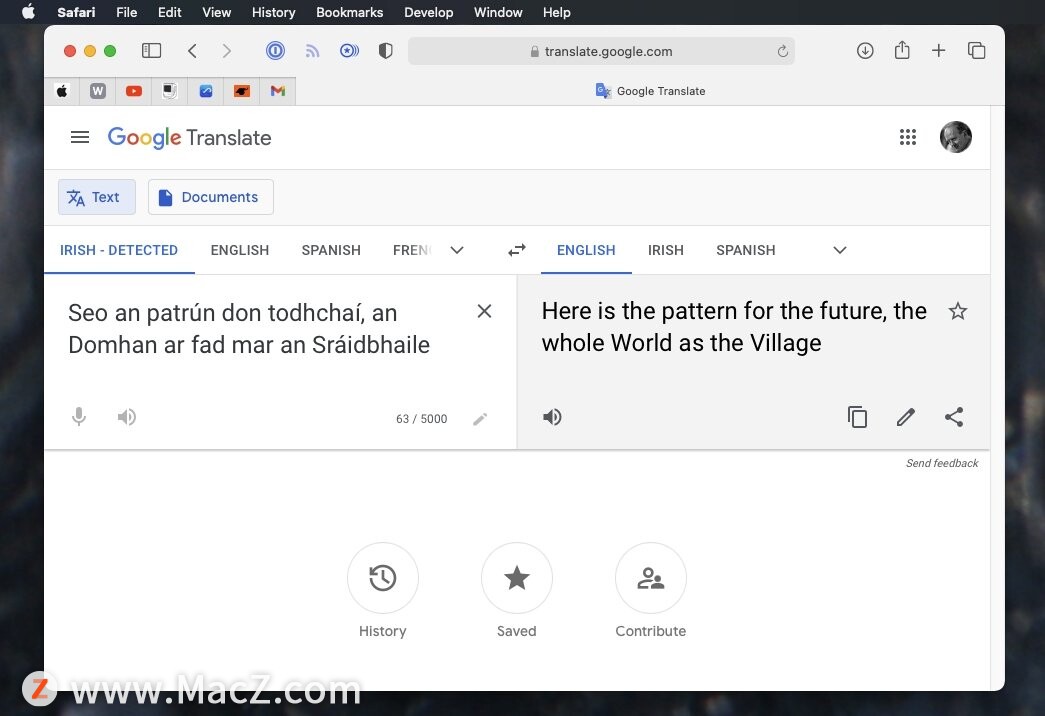1045x716 pixels.
Task: Start voice input with the microphone
Action: pos(79,417)
